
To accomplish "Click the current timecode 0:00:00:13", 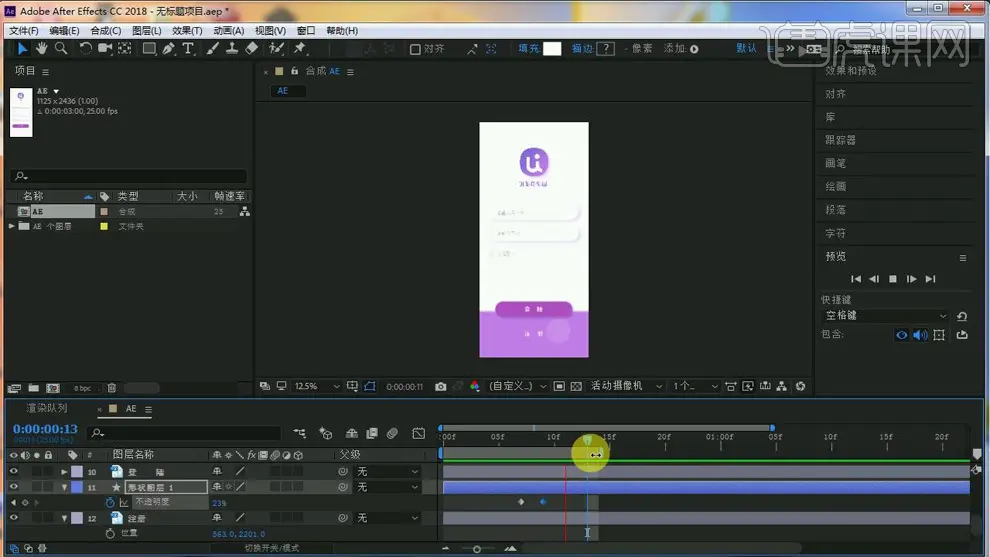I will (45, 429).
